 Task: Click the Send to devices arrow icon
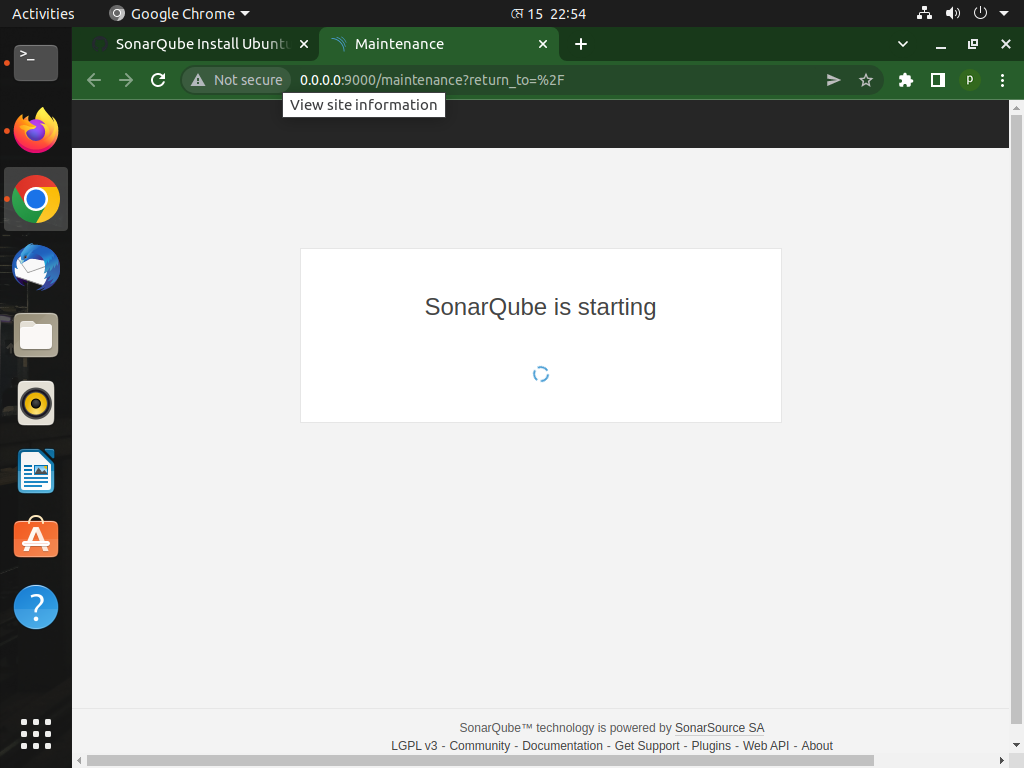833,80
